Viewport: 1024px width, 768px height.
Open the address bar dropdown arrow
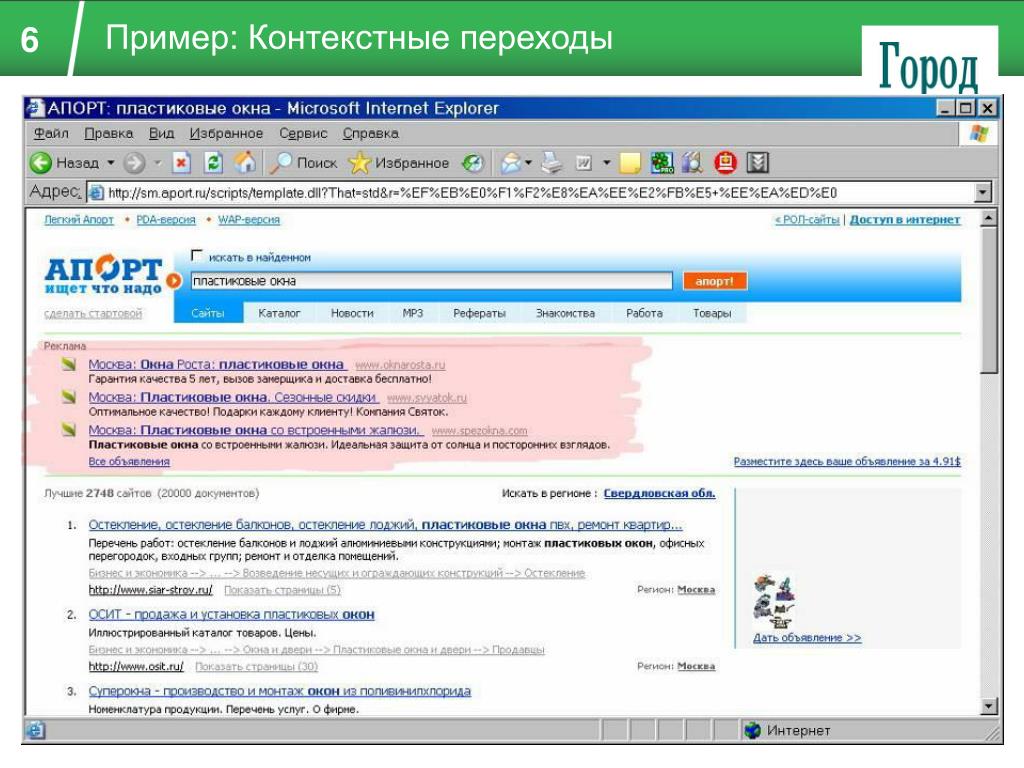click(982, 193)
